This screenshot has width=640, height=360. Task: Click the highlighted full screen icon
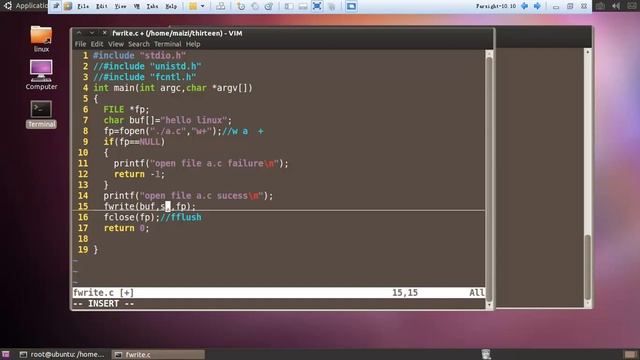317,6
